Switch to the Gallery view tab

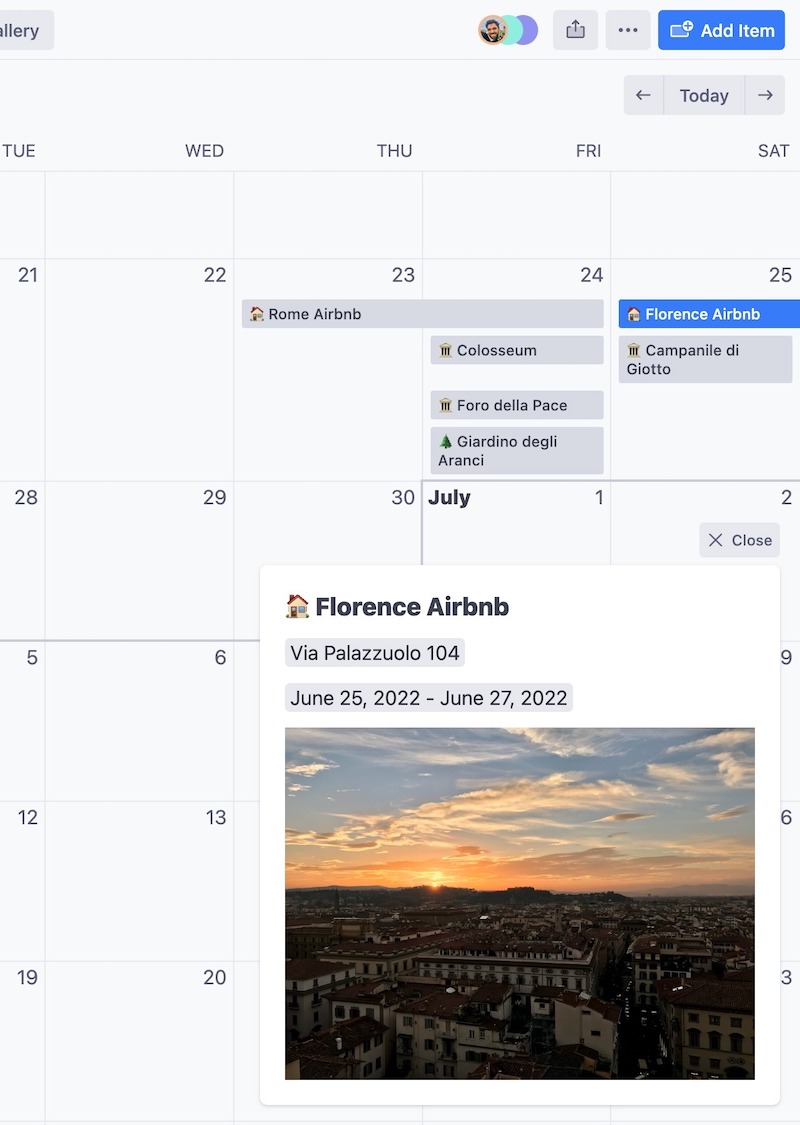(22, 30)
